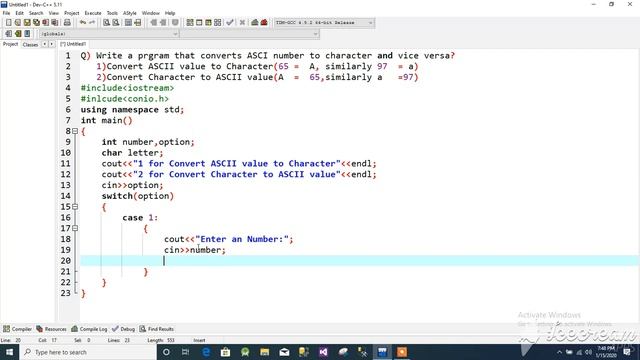Open the Window menu
The height and width of the screenshot is (360, 640).
click(x=151, y=13)
